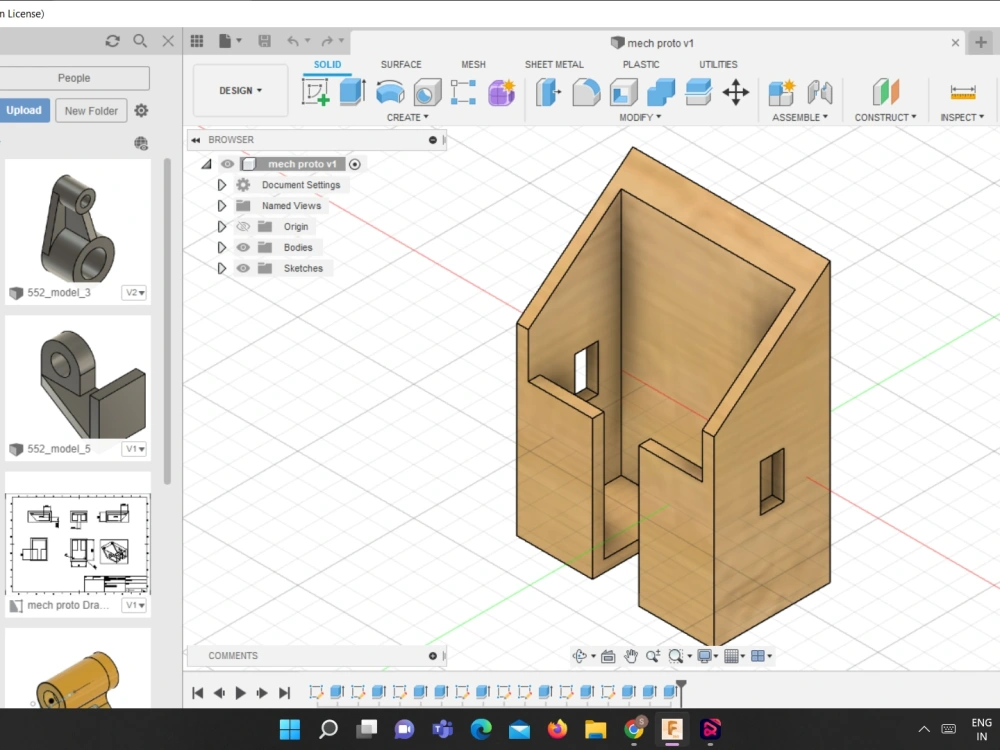The width and height of the screenshot is (1000, 750).
Task: Collapse the mech proto v1 root node
Action: pos(206,165)
